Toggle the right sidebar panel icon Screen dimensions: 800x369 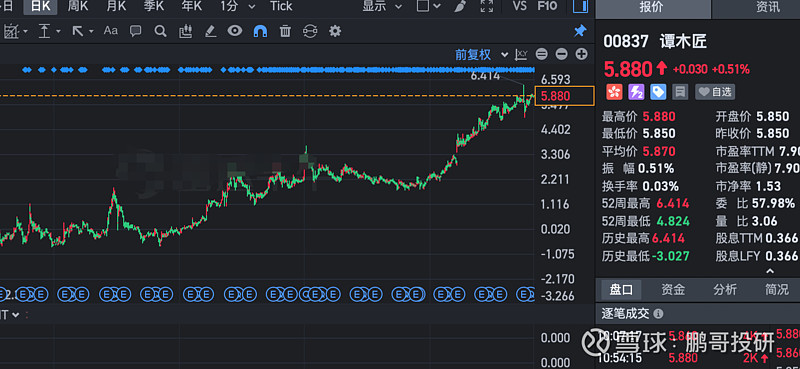point(581,7)
